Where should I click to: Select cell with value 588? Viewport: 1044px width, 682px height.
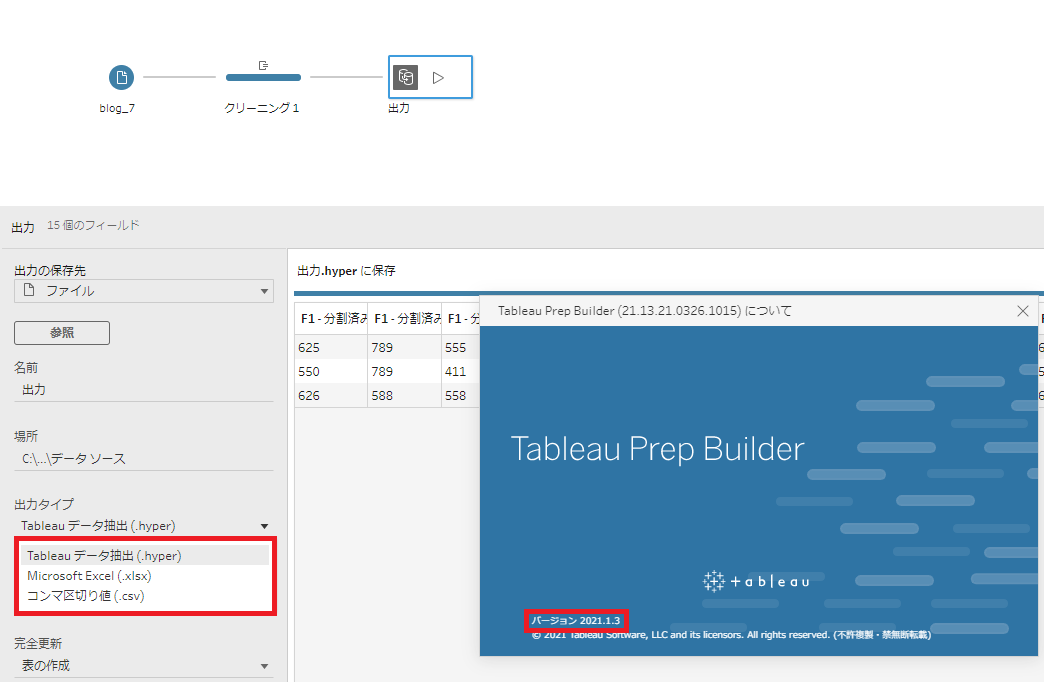(404, 396)
